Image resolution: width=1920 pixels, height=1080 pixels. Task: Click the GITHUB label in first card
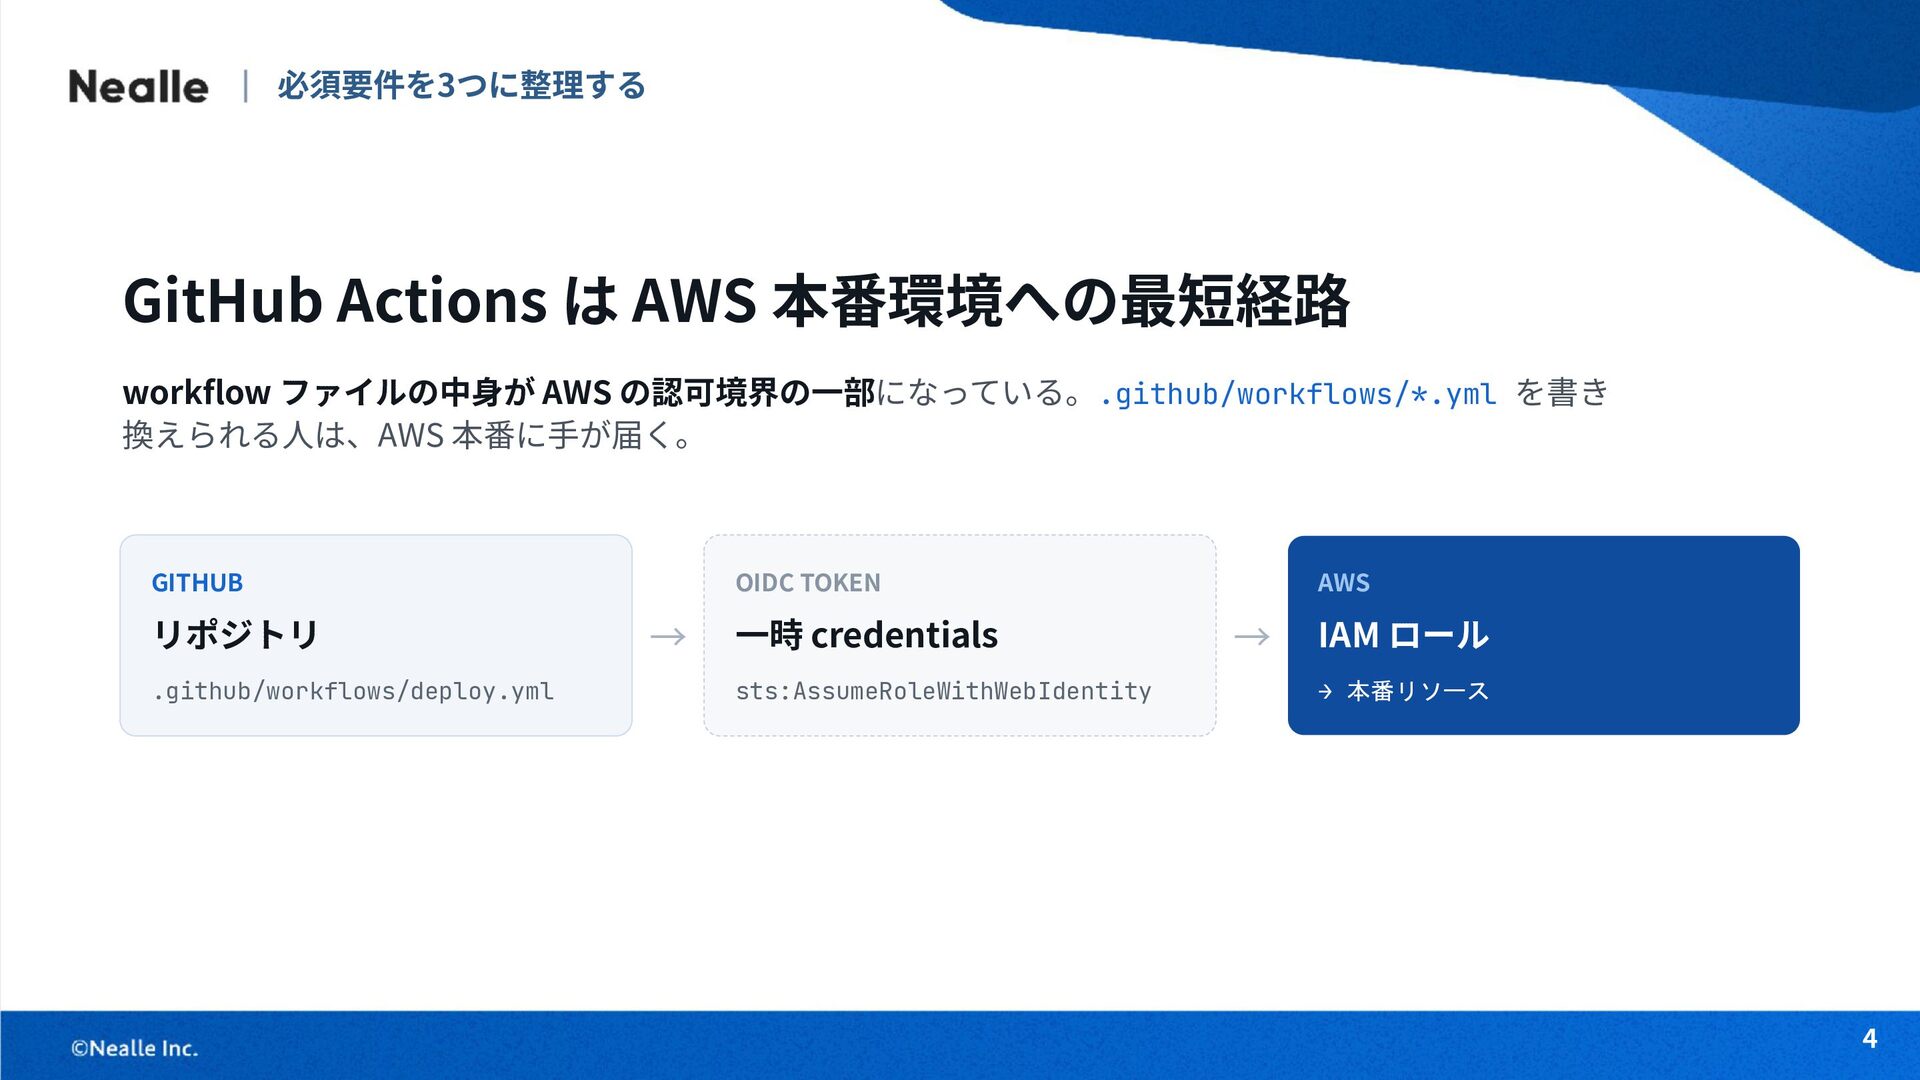click(197, 582)
